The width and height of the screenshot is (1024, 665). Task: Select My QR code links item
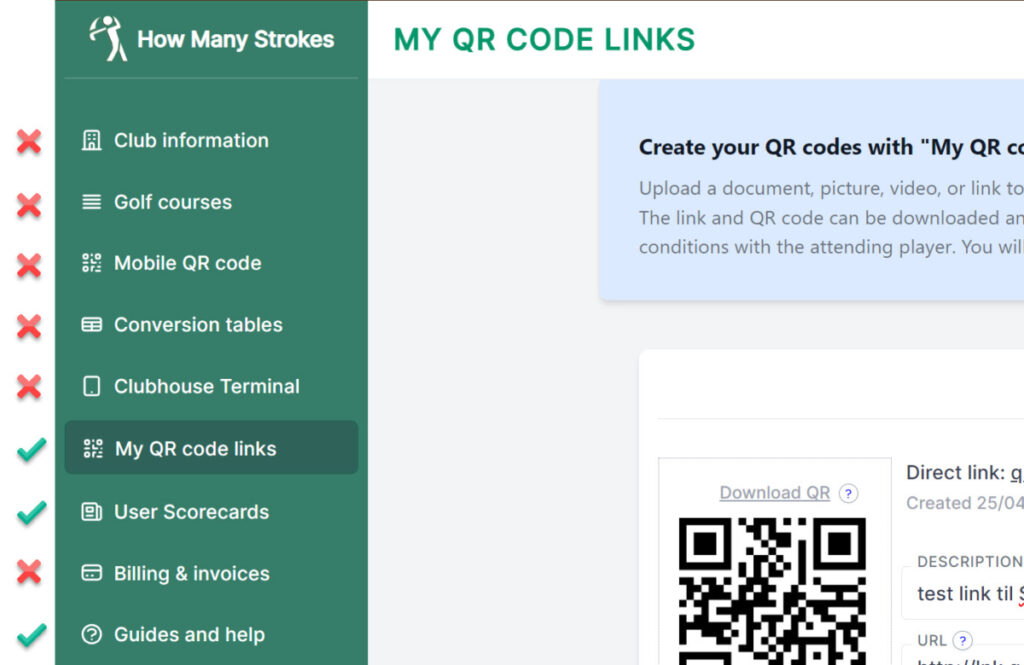pos(211,447)
